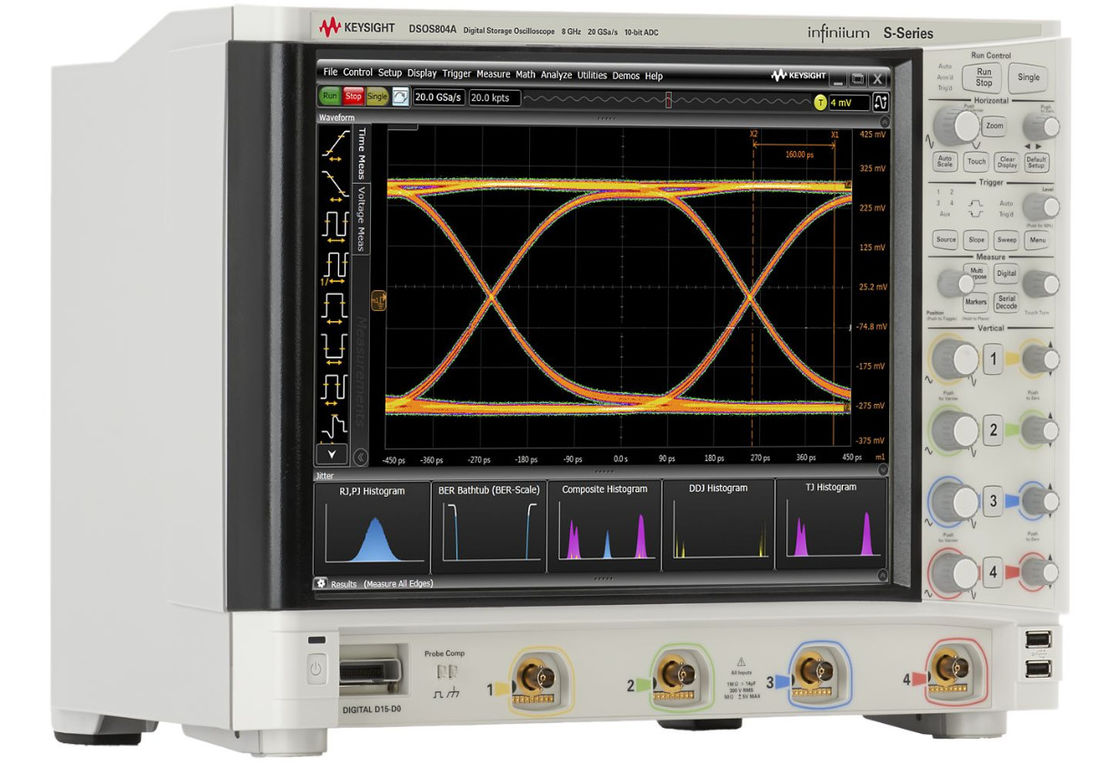This screenshot has height=775, width=1120.
Task: Click the yellow T trigger indicator
Action: pos(820,103)
